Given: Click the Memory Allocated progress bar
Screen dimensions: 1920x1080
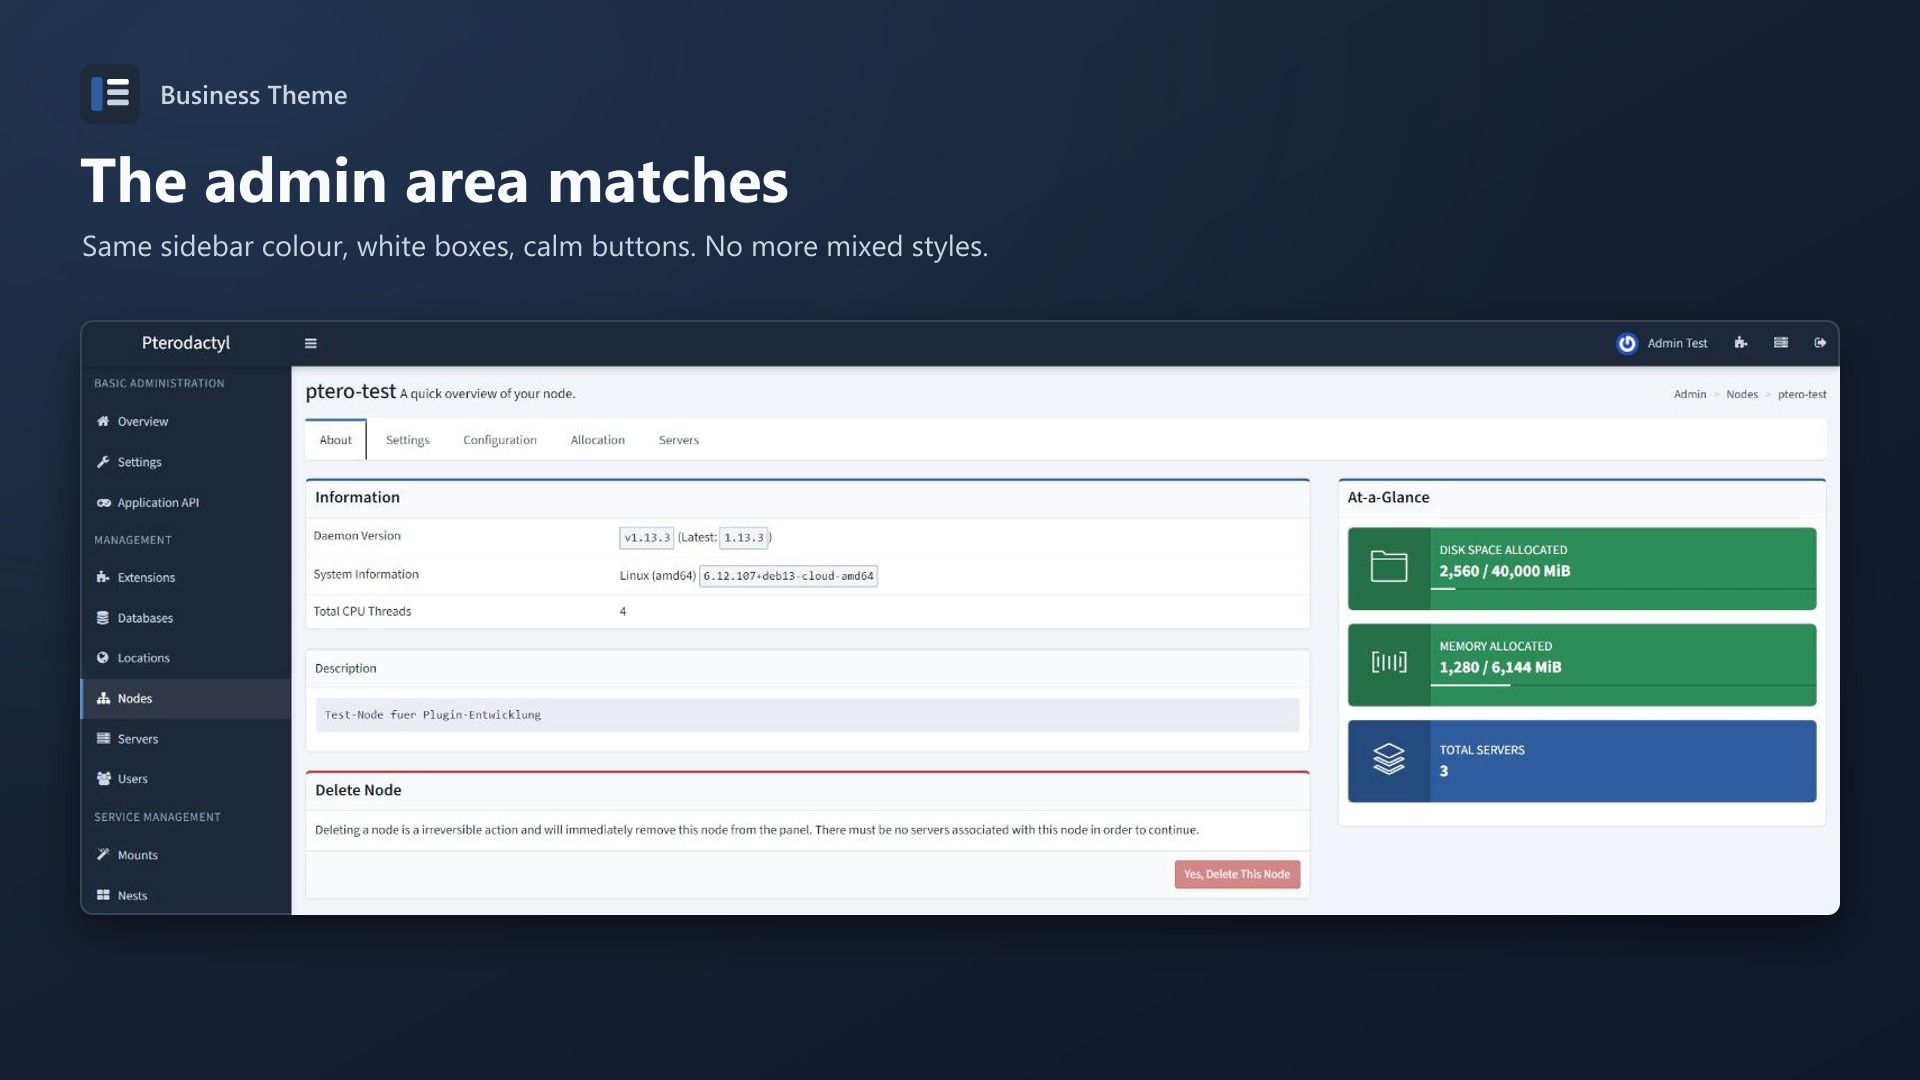Looking at the screenshot, I should [x=1623, y=685].
